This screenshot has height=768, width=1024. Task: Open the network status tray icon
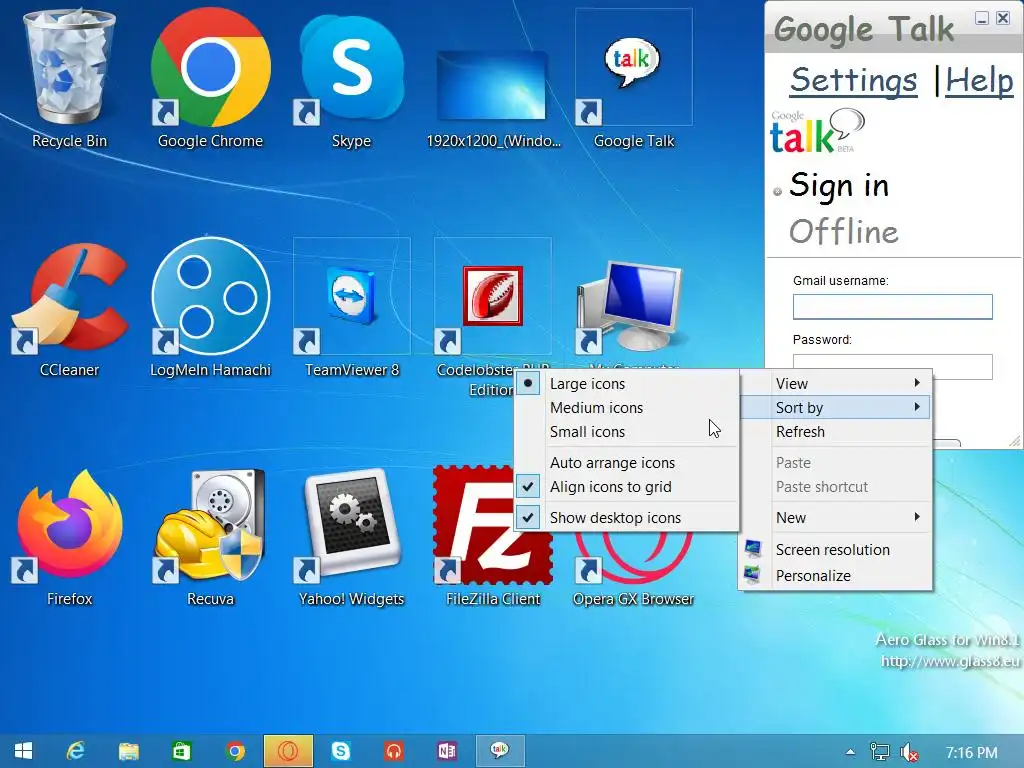(880, 752)
